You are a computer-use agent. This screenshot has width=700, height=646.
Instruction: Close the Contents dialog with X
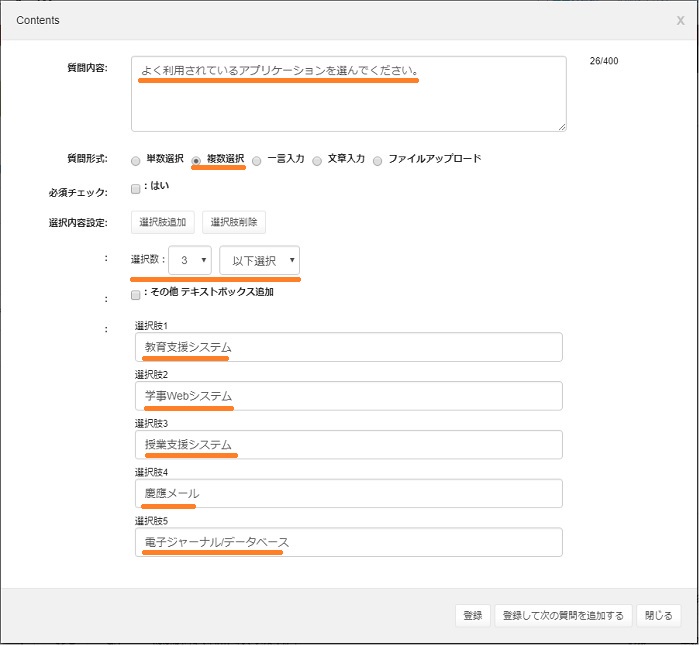pos(681,20)
